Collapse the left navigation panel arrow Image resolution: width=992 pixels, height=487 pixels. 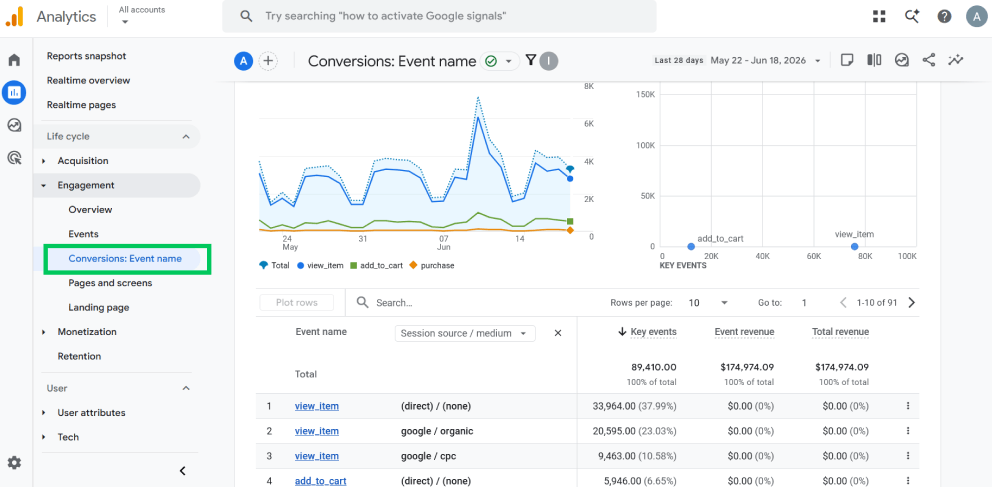click(182, 471)
